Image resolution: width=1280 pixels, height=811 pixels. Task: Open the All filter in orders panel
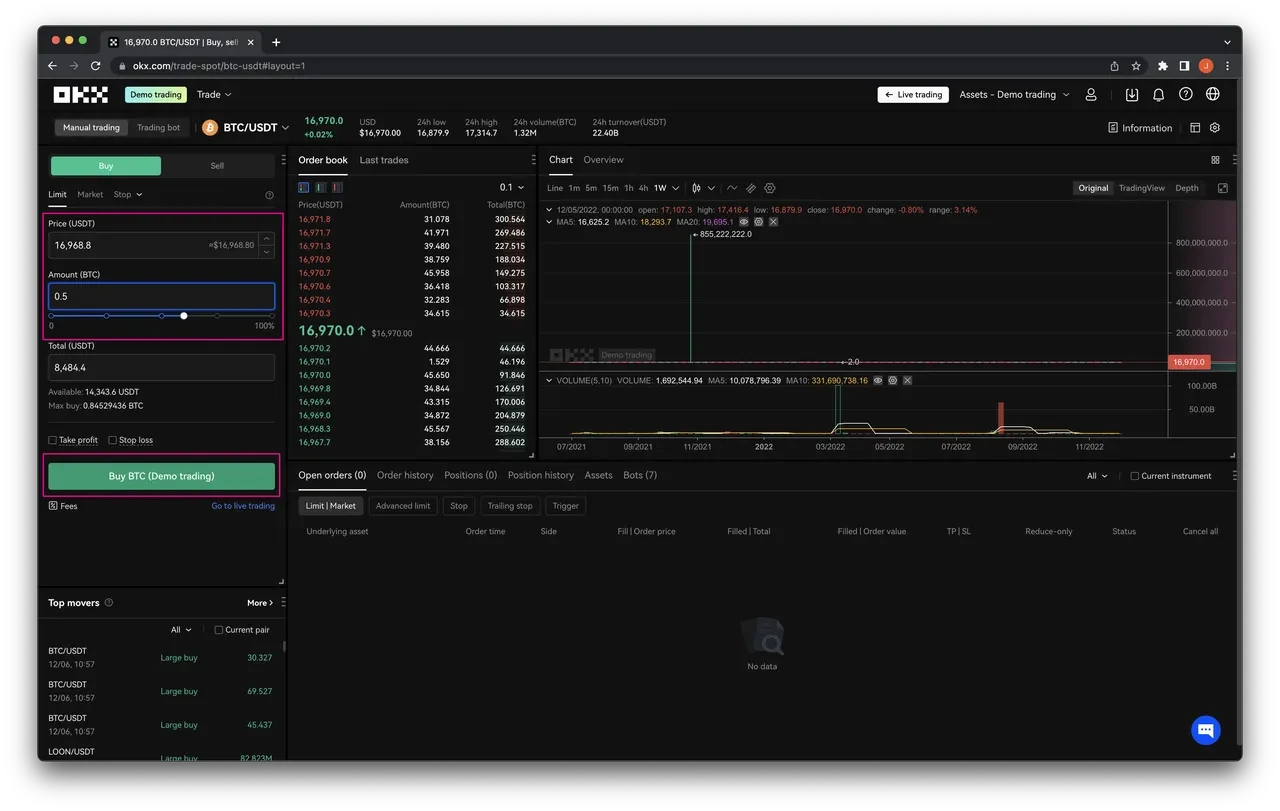pos(1097,476)
